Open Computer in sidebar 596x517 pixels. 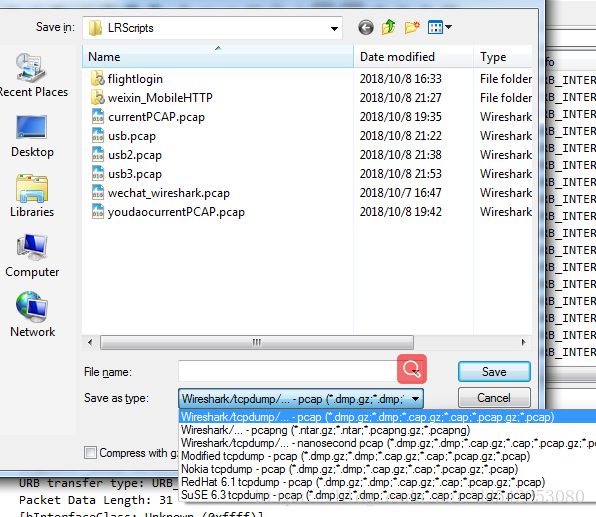32,256
